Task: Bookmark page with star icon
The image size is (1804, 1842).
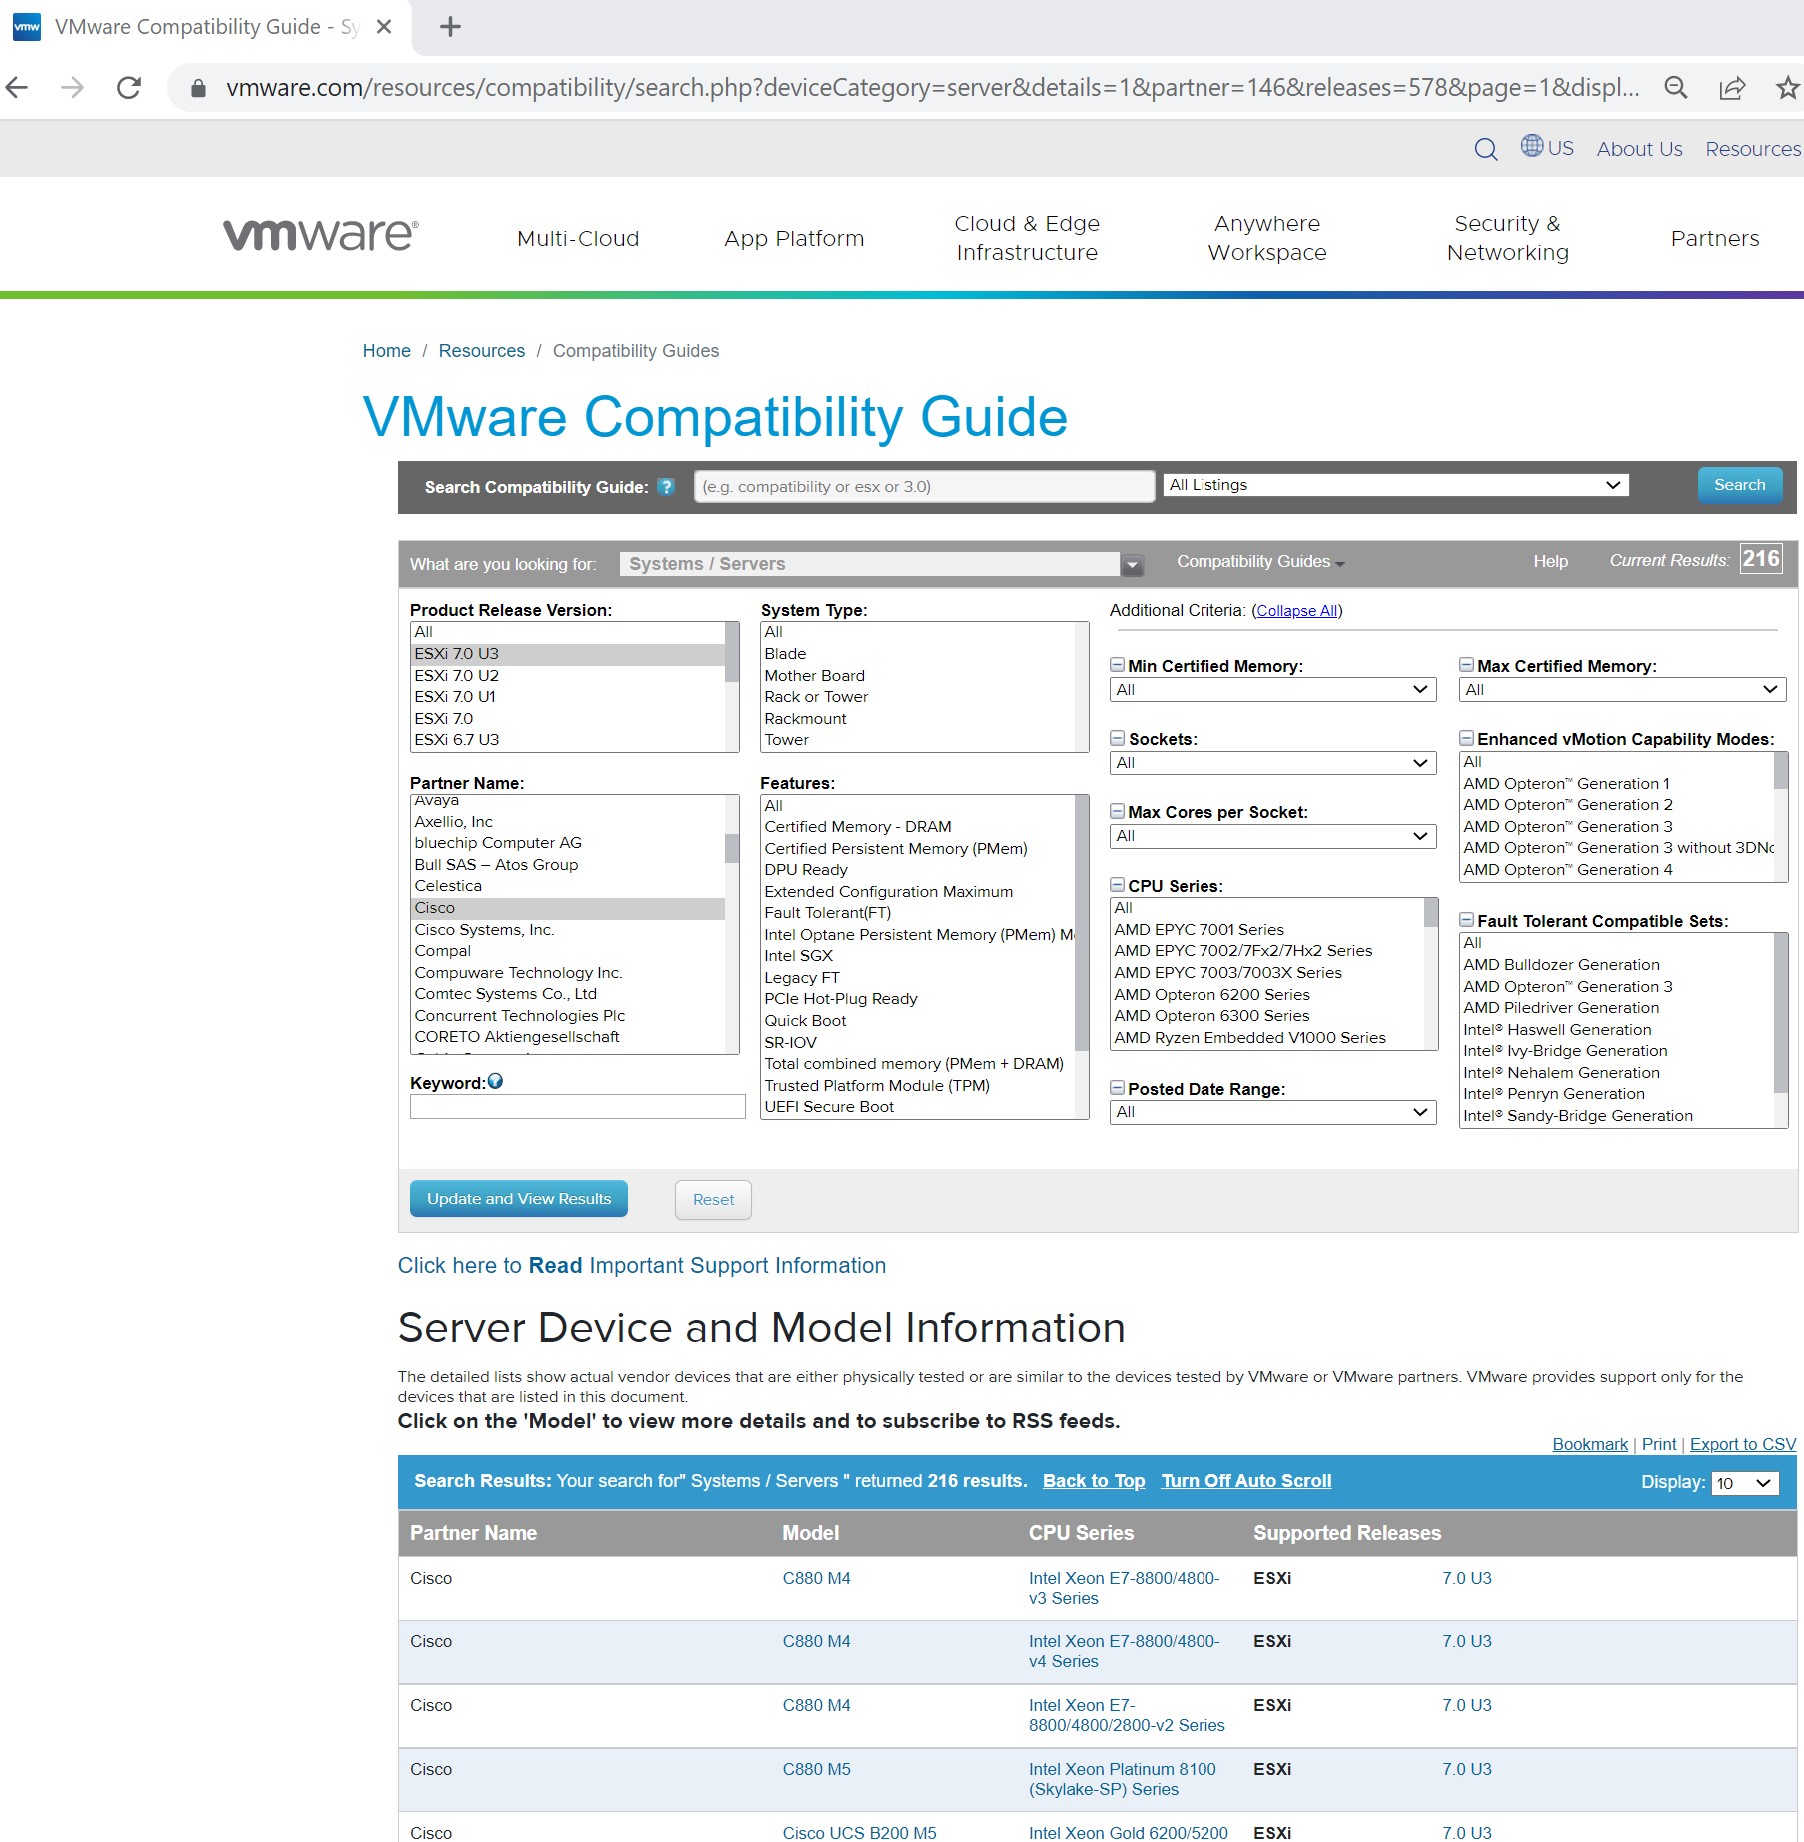Action: (x=1787, y=88)
